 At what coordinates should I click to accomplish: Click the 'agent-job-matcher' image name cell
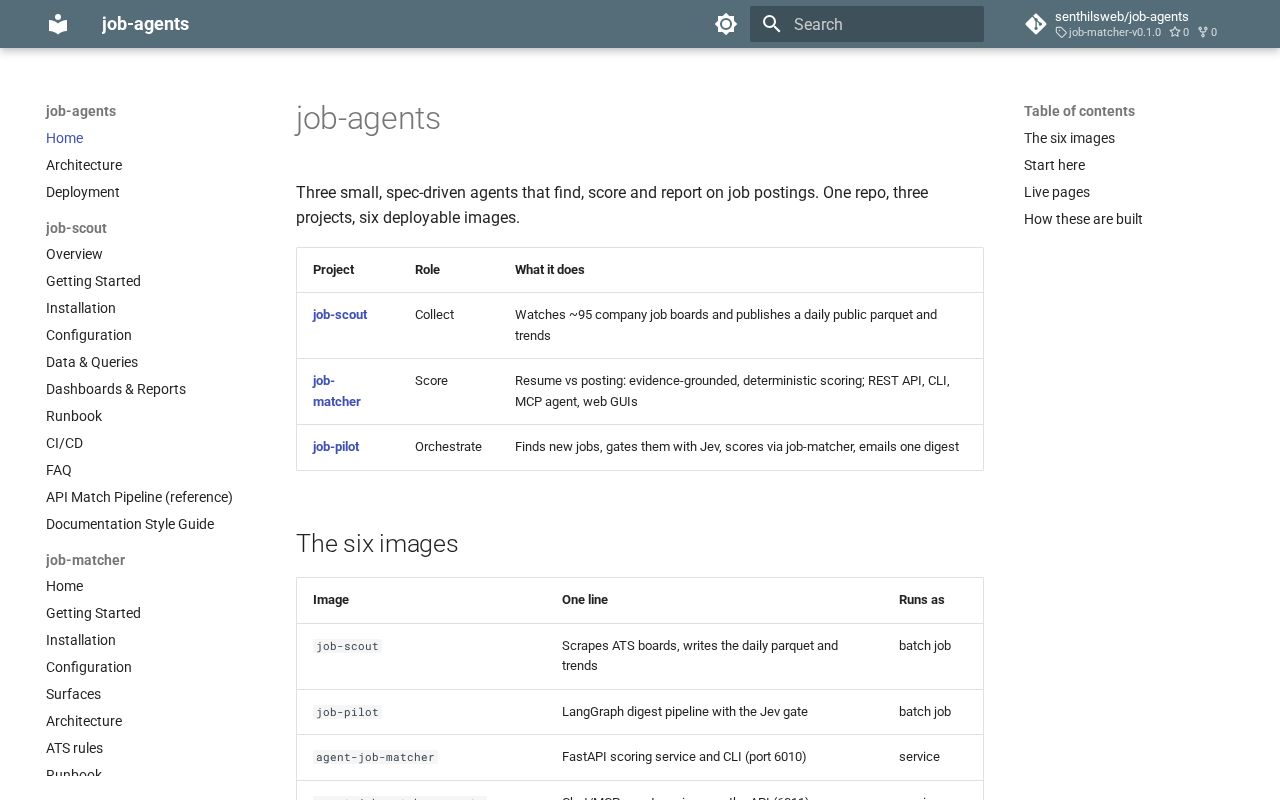coord(375,757)
